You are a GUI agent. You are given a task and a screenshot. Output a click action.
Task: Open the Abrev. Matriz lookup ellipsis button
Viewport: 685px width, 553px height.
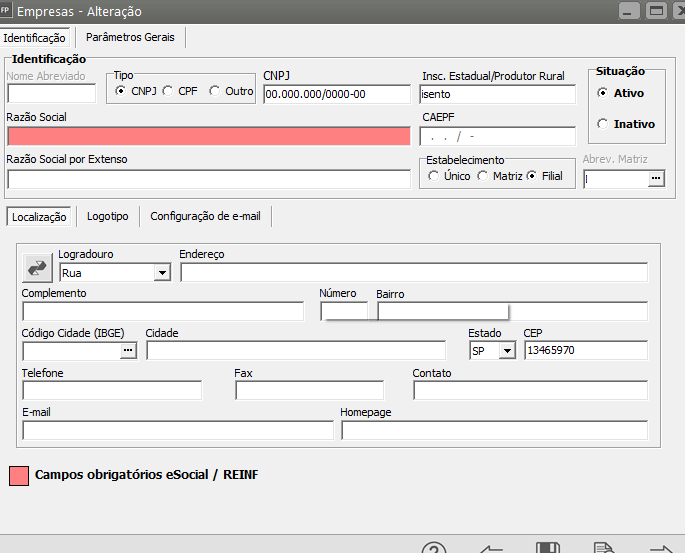pyautogui.click(x=656, y=179)
